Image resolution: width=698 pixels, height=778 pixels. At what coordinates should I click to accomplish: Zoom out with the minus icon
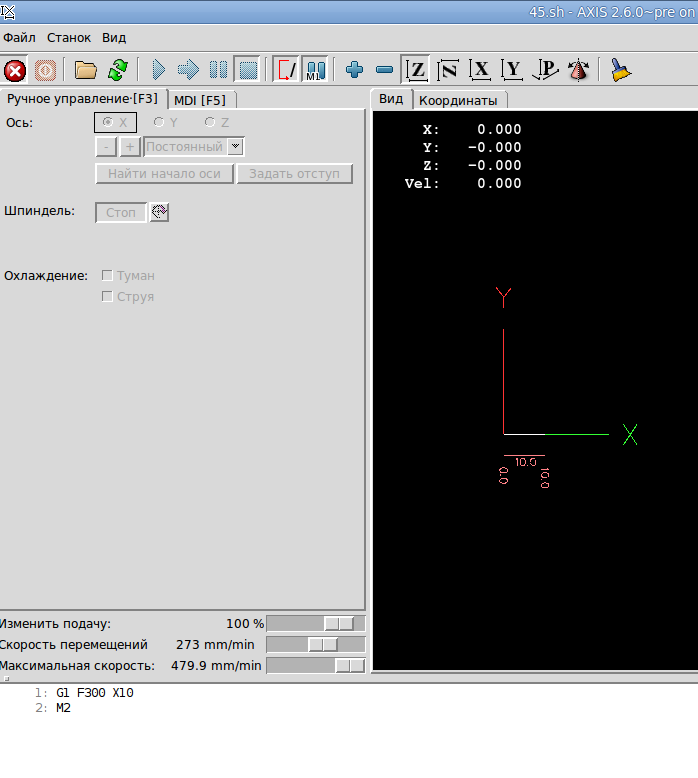coord(384,70)
